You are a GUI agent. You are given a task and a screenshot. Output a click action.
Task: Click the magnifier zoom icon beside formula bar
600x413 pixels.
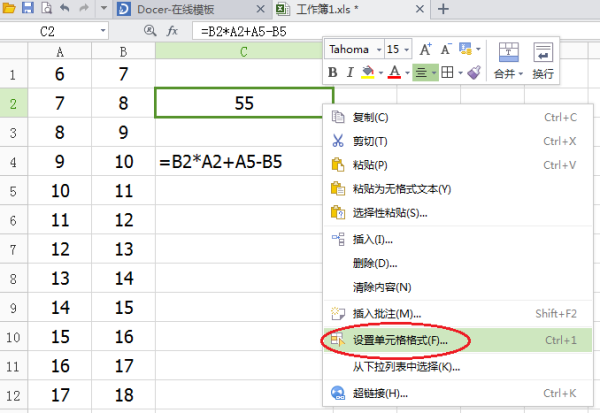150,31
